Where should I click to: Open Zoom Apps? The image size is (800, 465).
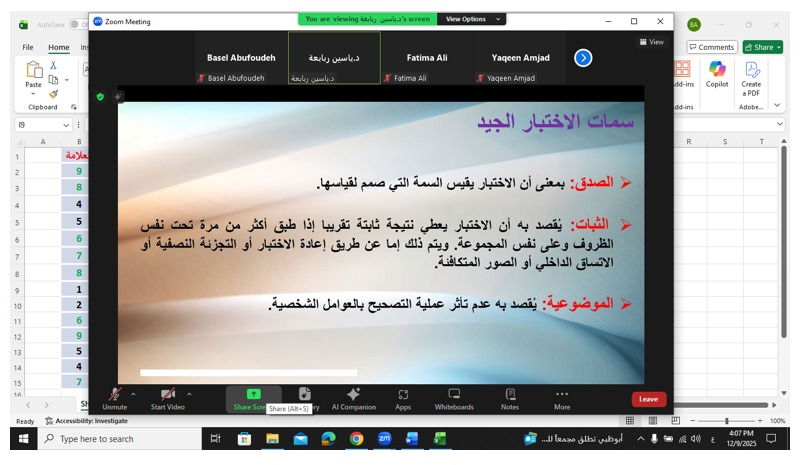[403, 397]
